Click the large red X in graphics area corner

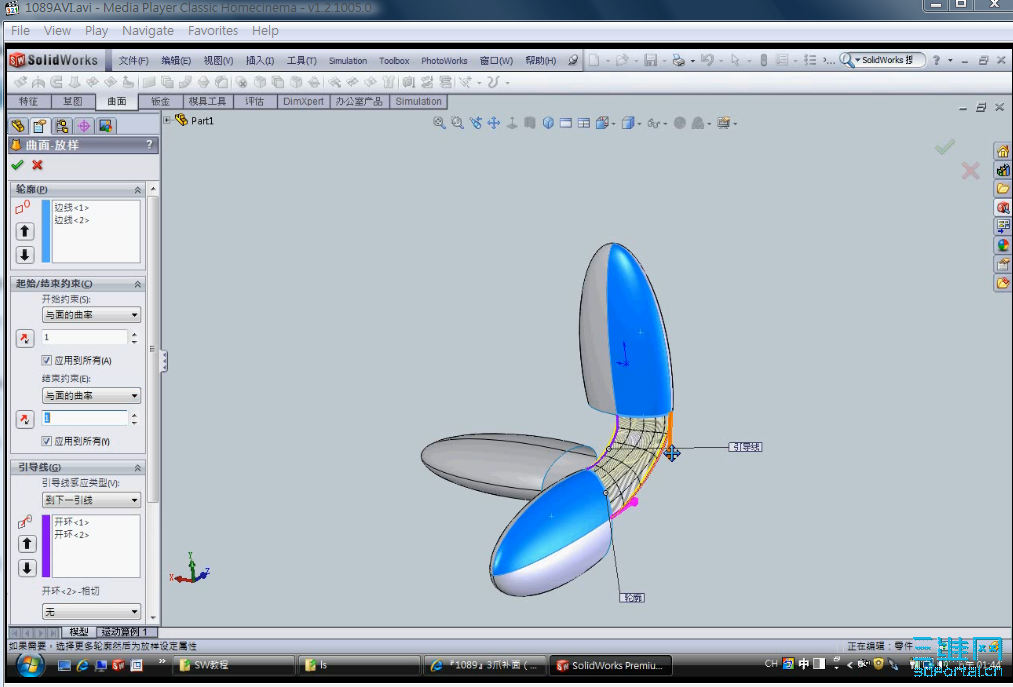coord(970,171)
